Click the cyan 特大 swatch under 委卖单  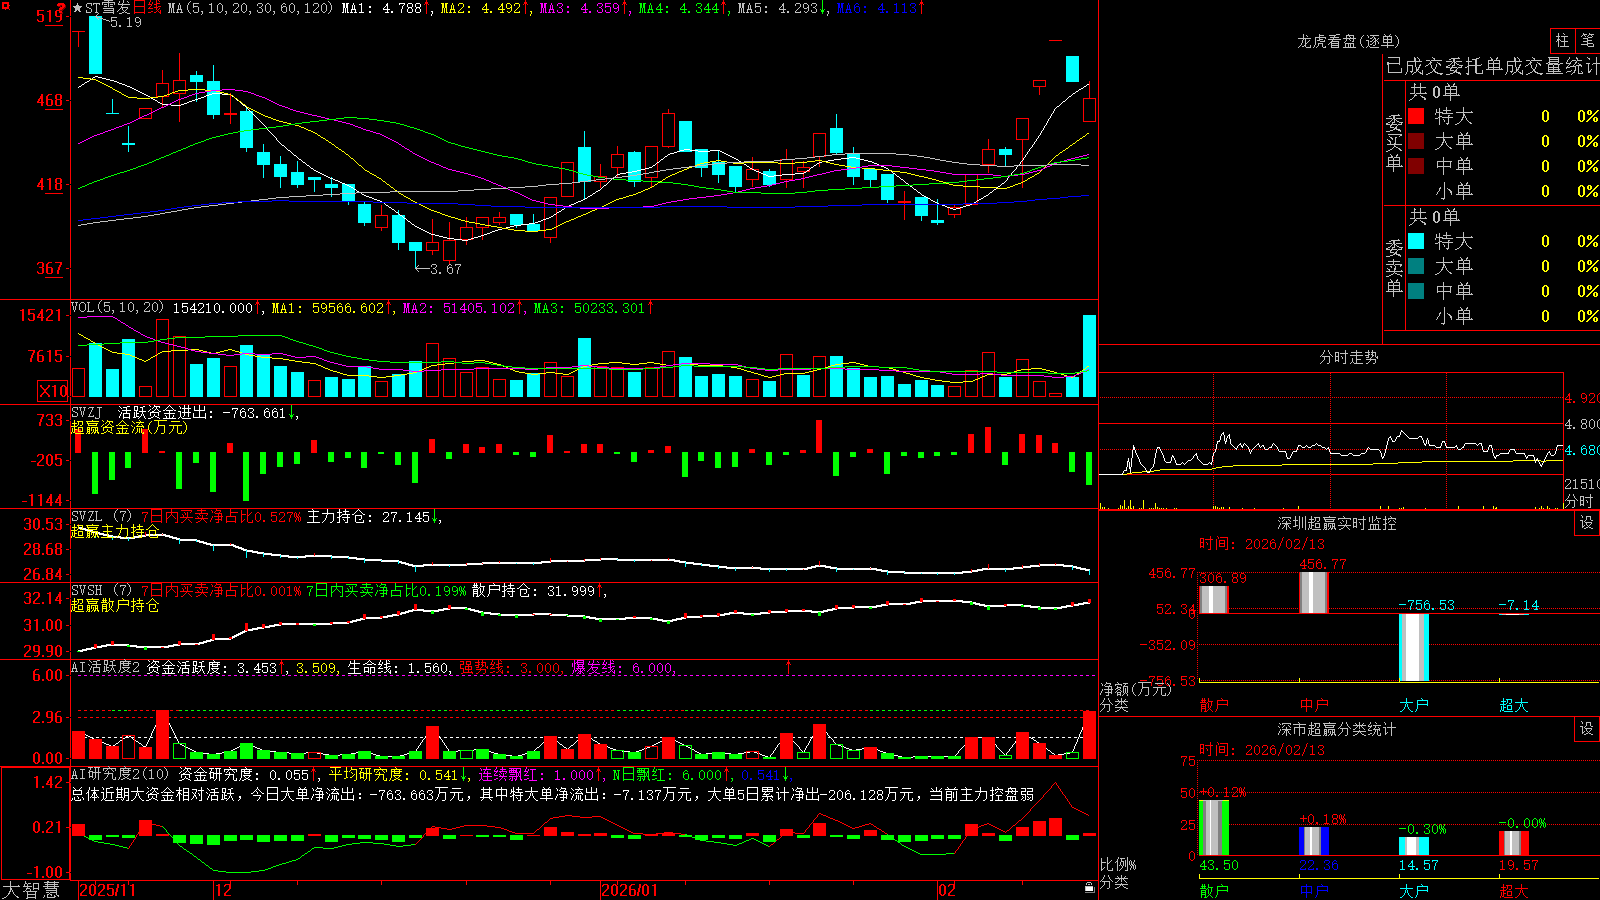1416,241
